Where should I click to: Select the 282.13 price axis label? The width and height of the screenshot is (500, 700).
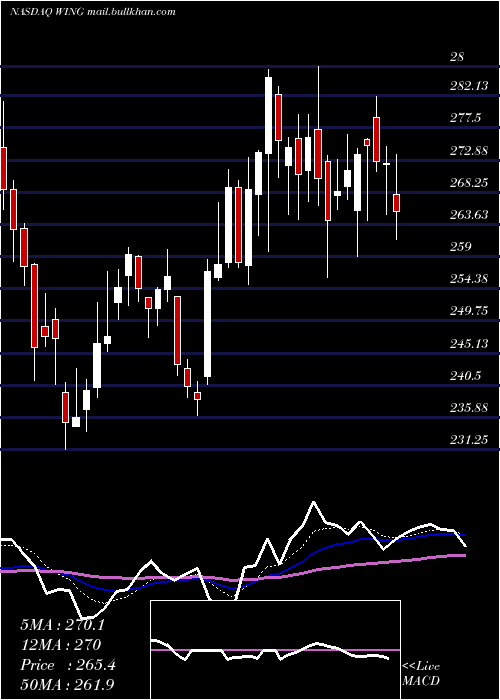(468, 87)
